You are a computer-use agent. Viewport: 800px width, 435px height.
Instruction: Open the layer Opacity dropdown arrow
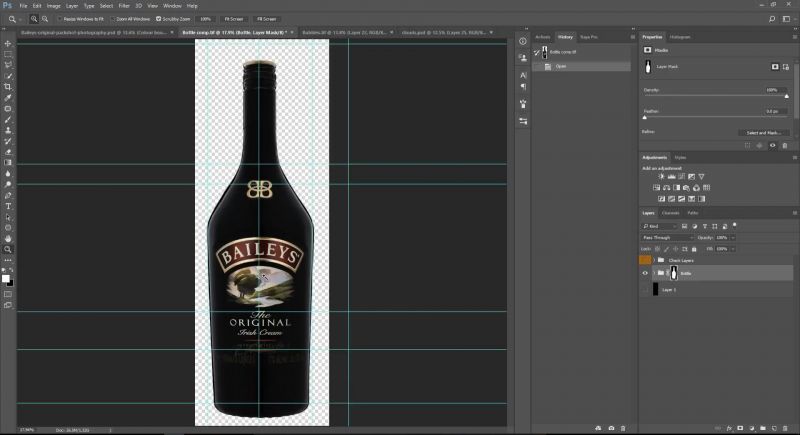(733, 238)
